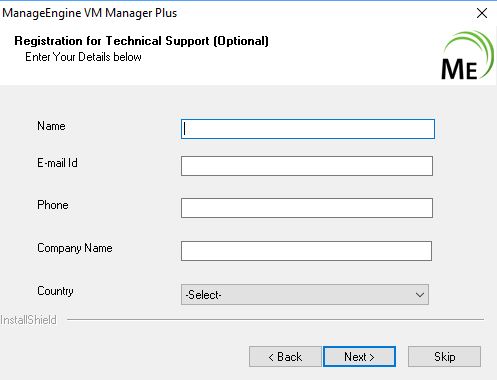497x380 pixels.
Task: Skip the registration step
Action: pyautogui.click(x=444, y=357)
